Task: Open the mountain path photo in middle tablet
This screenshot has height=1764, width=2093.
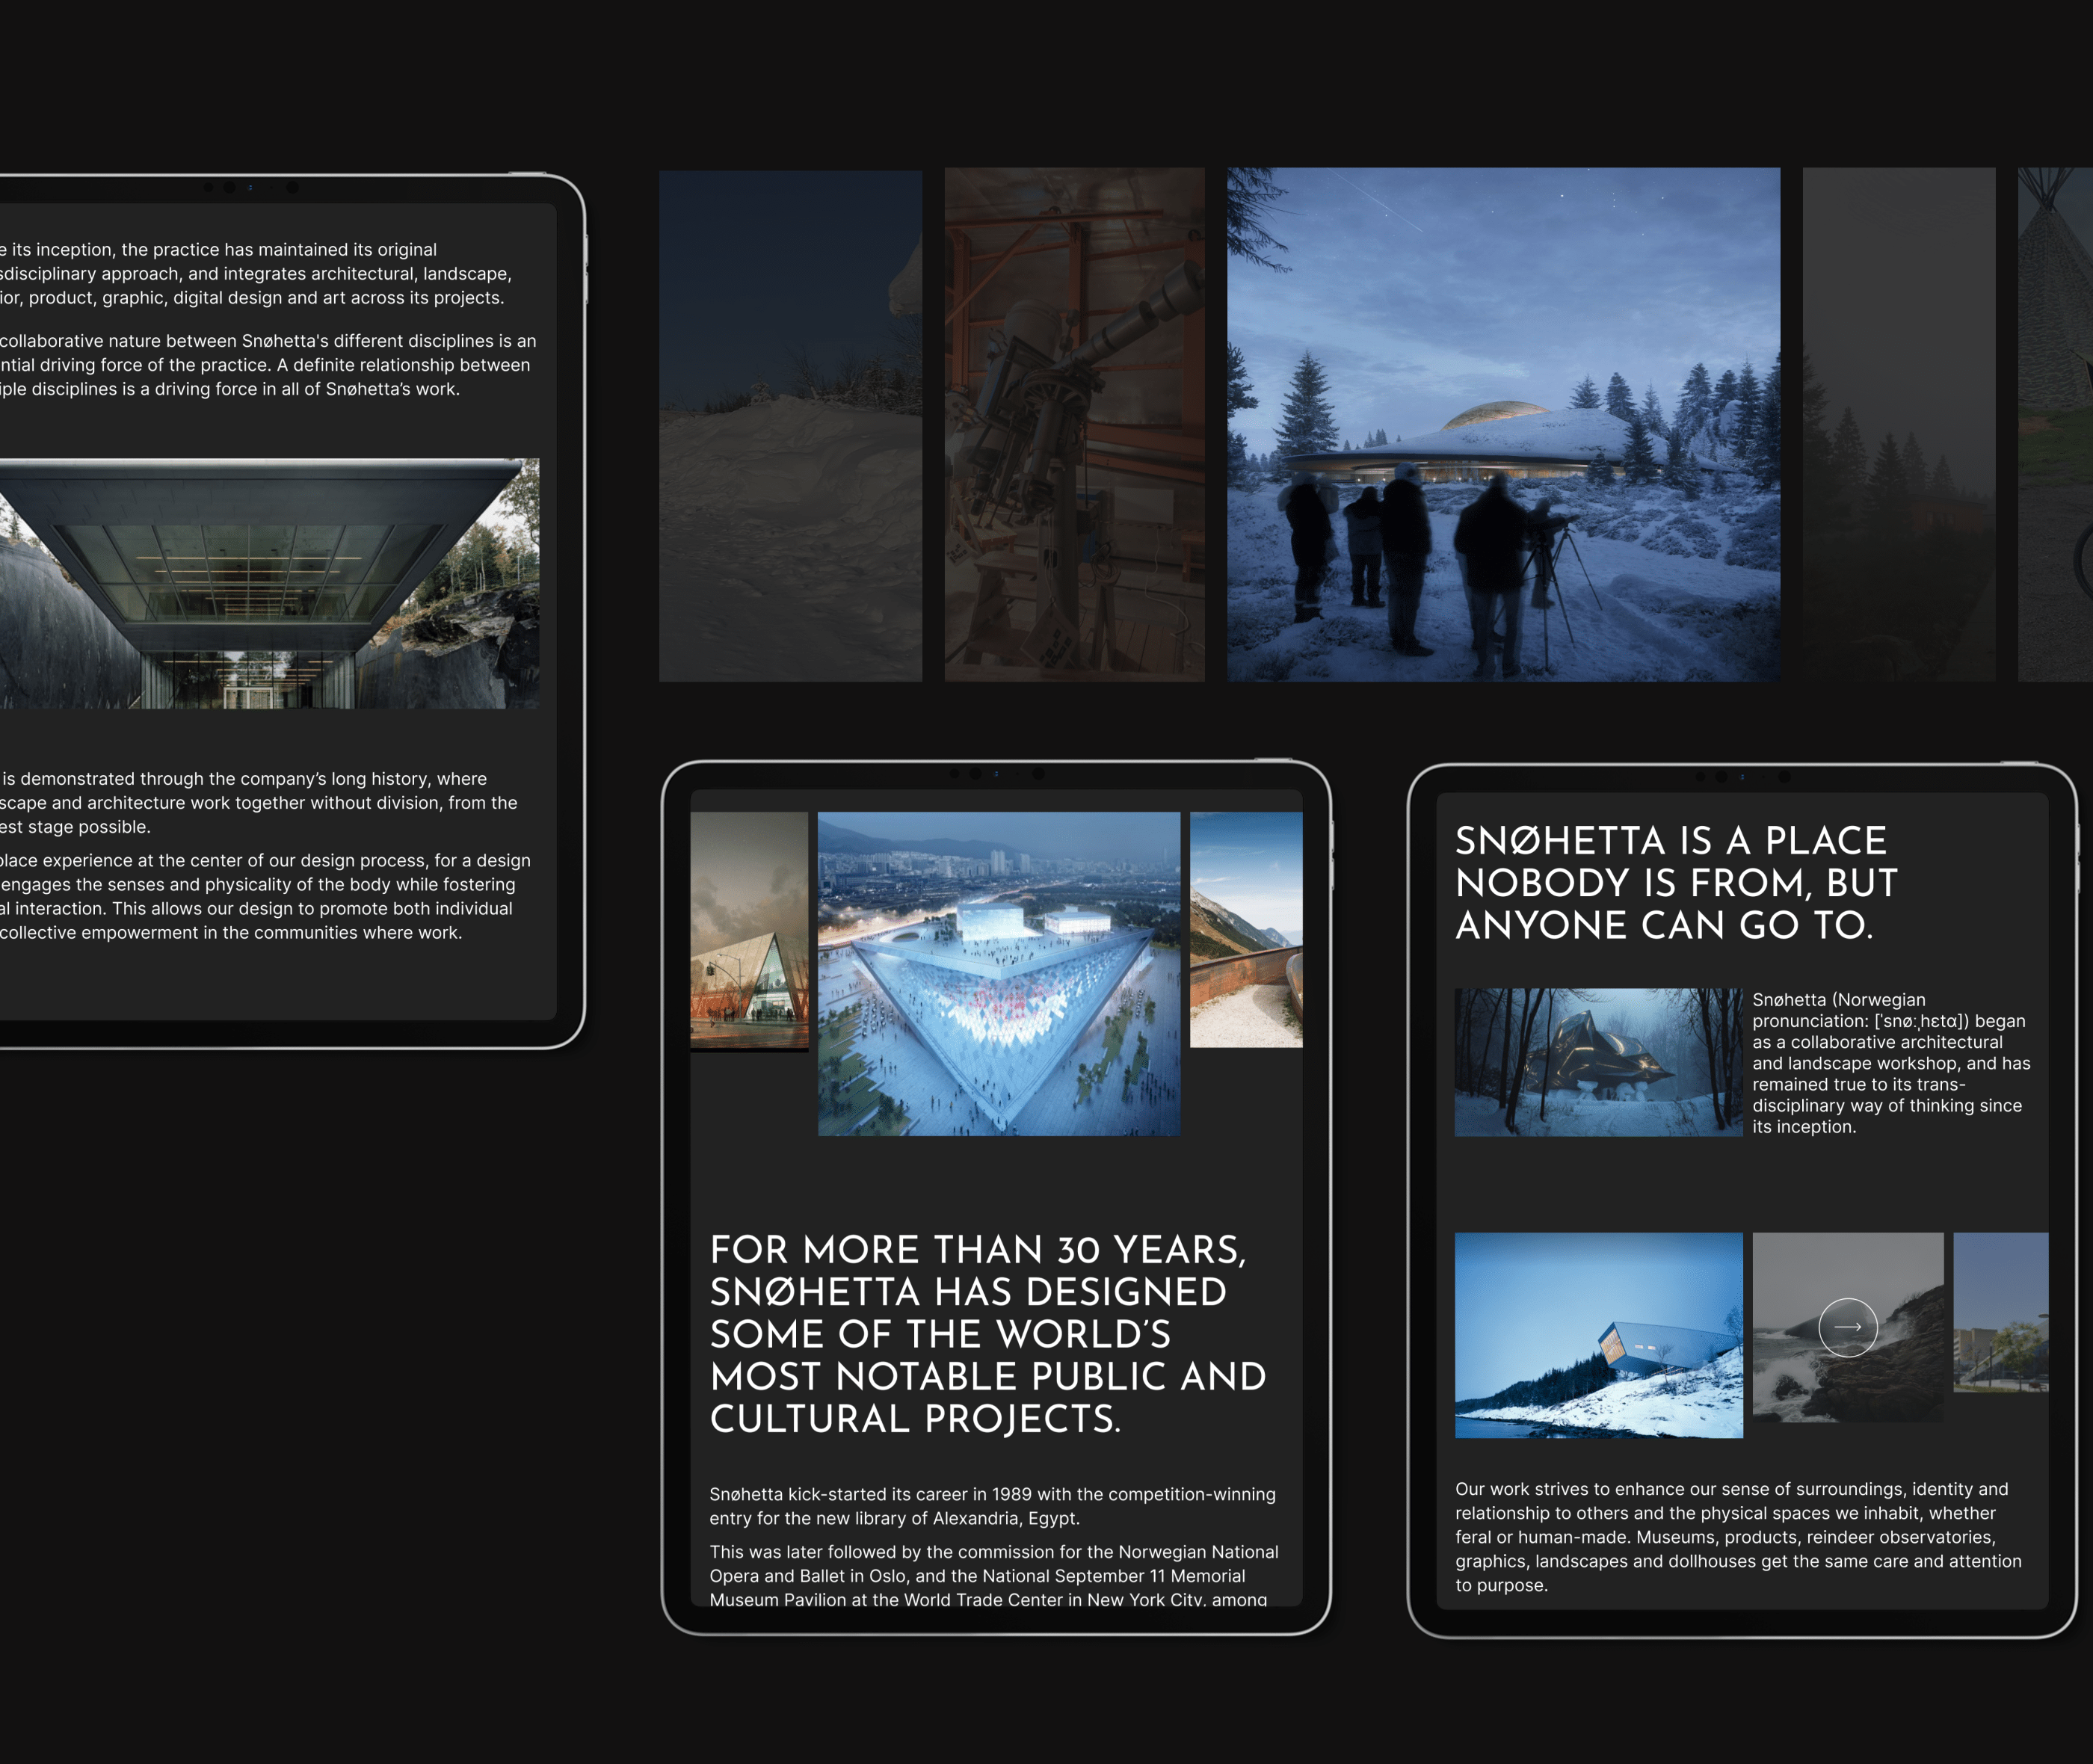Action: (1245, 929)
